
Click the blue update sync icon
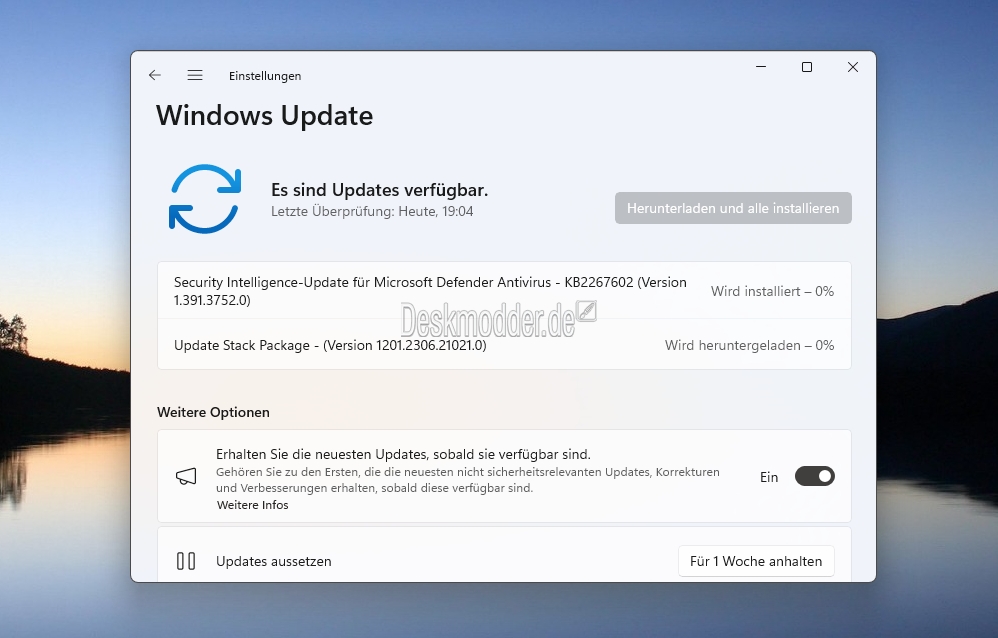pos(205,199)
